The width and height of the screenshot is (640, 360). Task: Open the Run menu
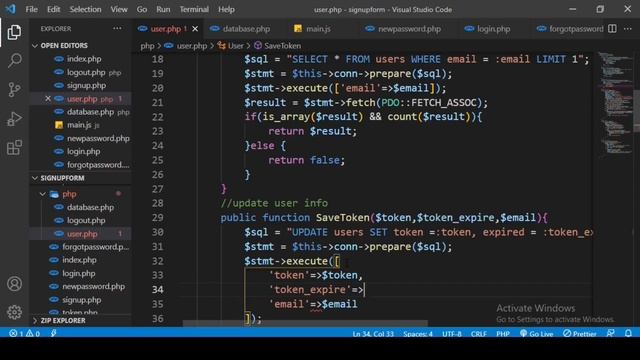[x=163, y=9]
